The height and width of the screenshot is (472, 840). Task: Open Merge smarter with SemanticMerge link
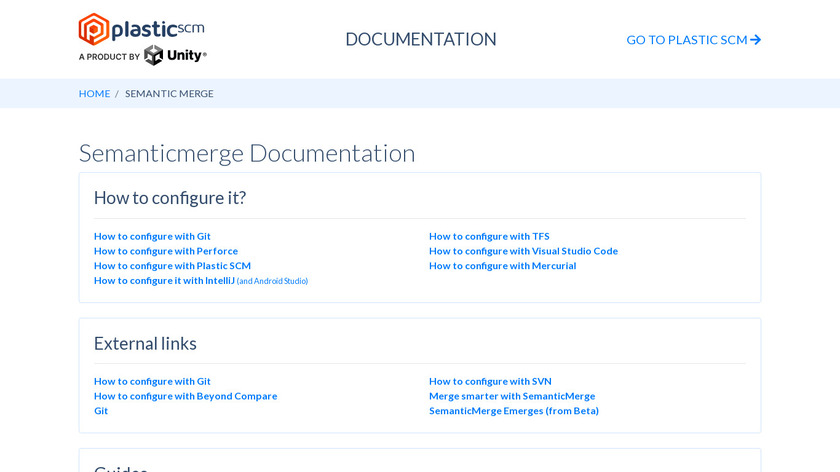[x=512, y=396]
